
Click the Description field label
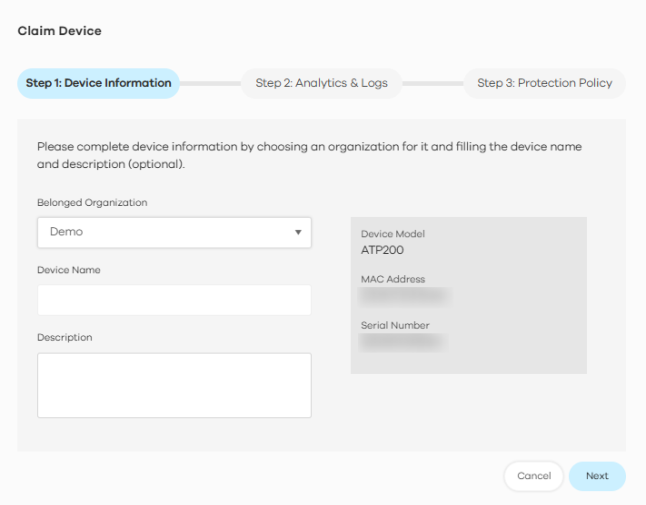[x=65, y=338]
